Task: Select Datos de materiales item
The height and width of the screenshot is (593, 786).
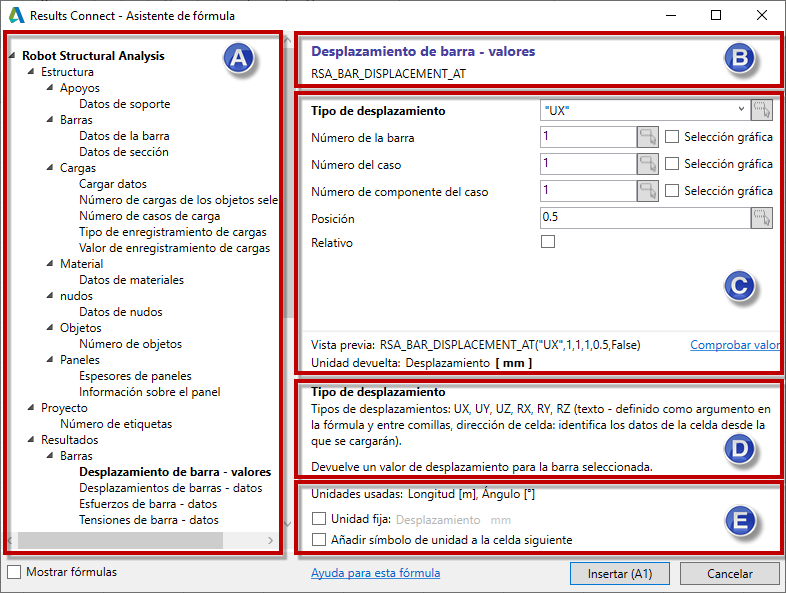Action: [131, 280]
